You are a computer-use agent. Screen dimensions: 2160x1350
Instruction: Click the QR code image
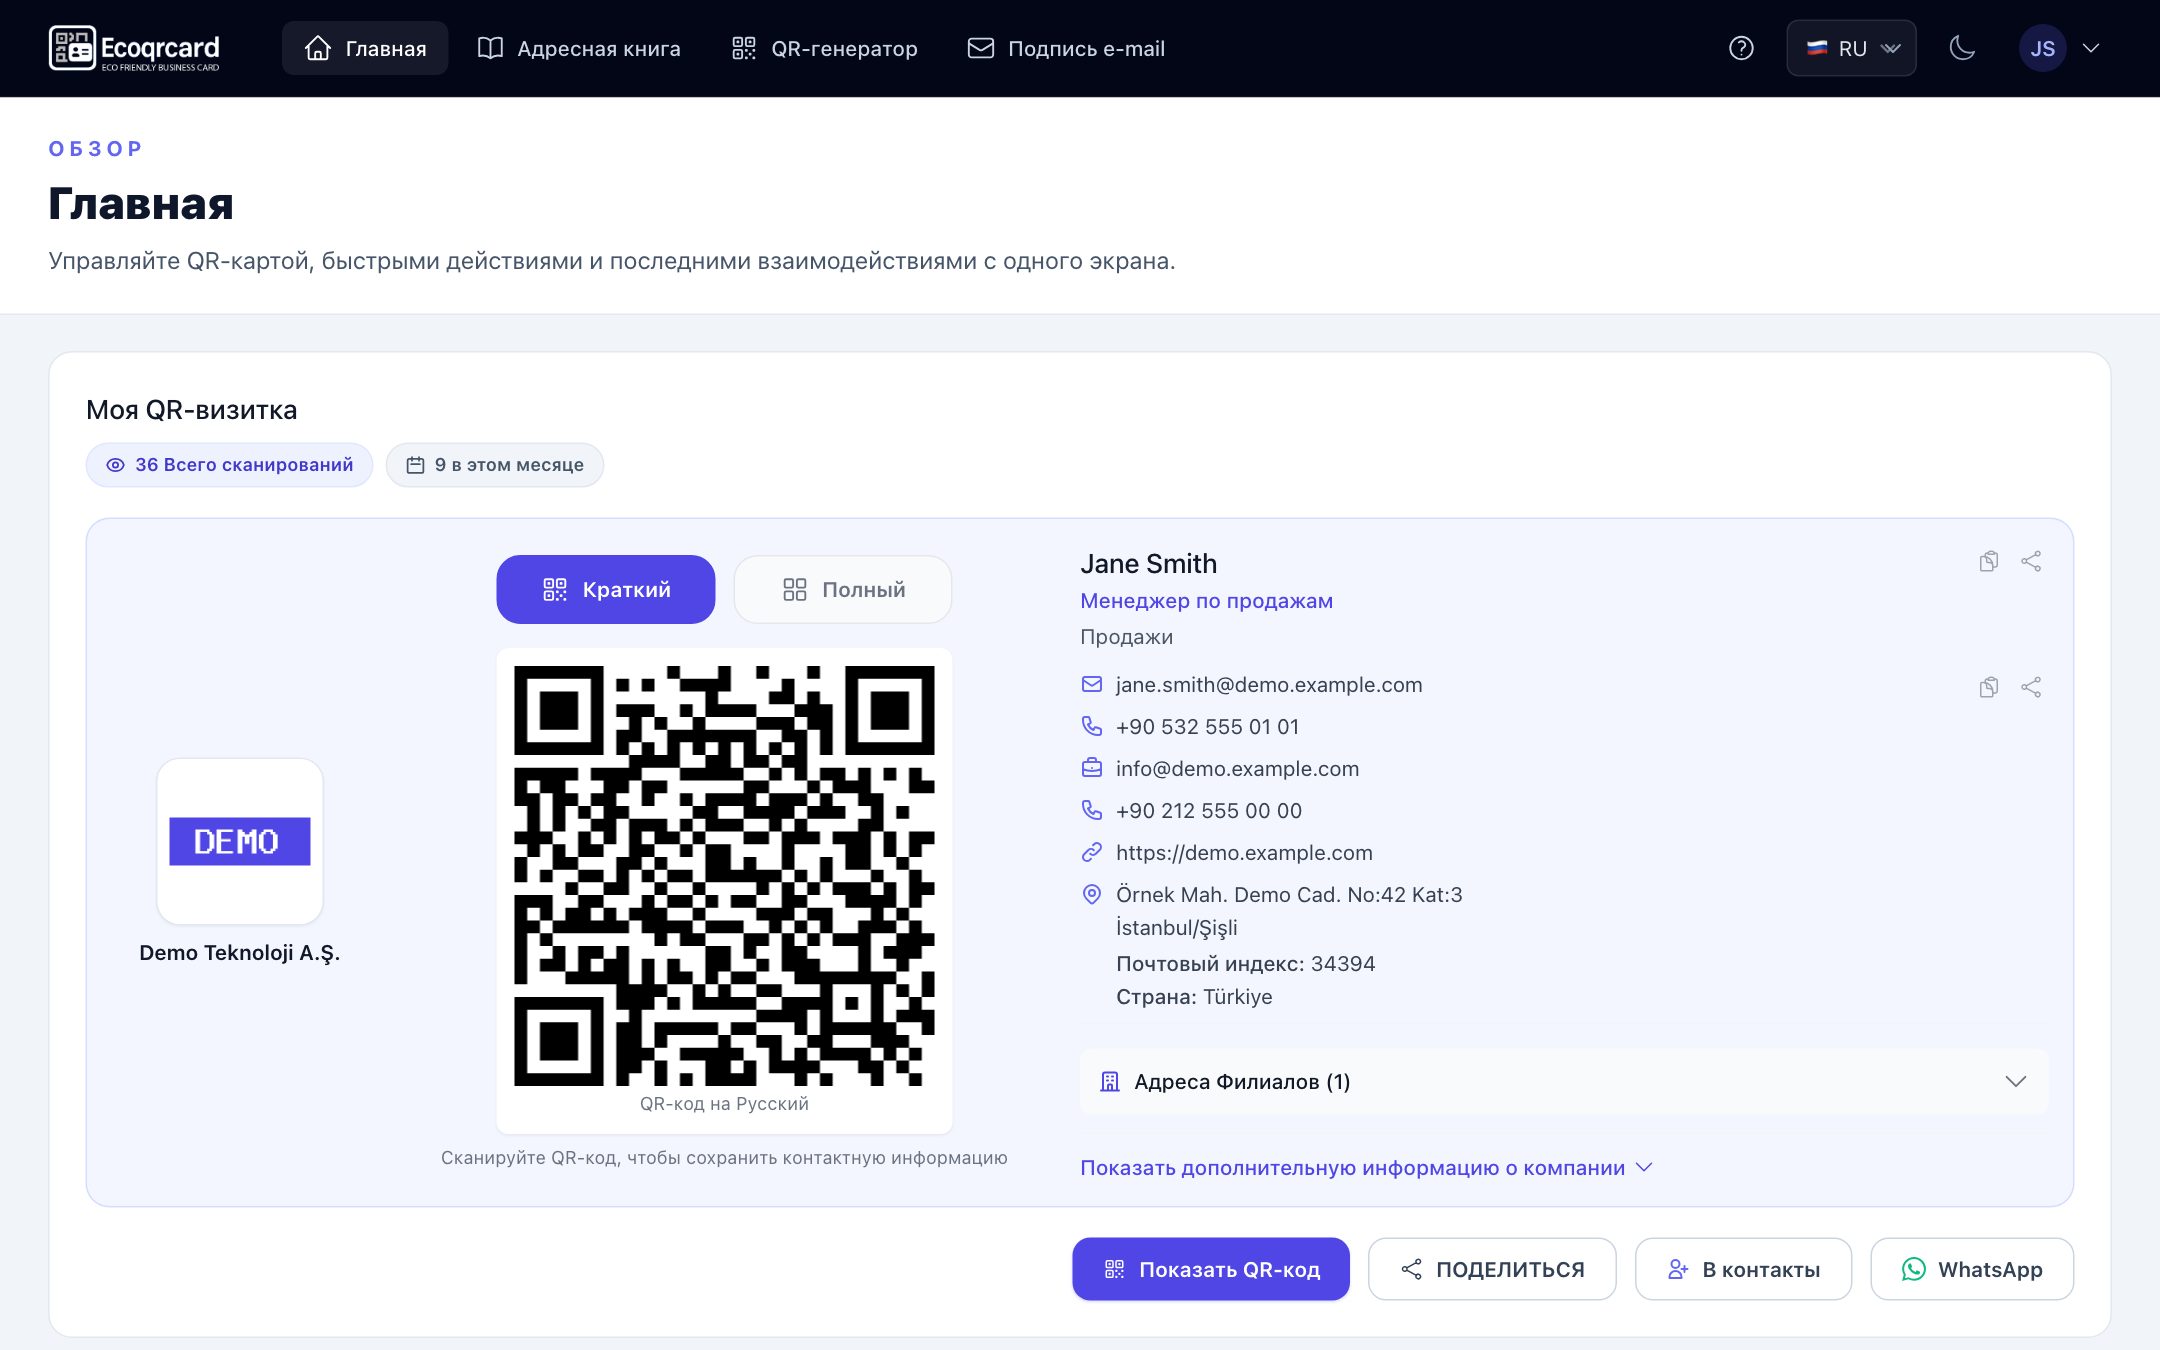click(724, 876)
